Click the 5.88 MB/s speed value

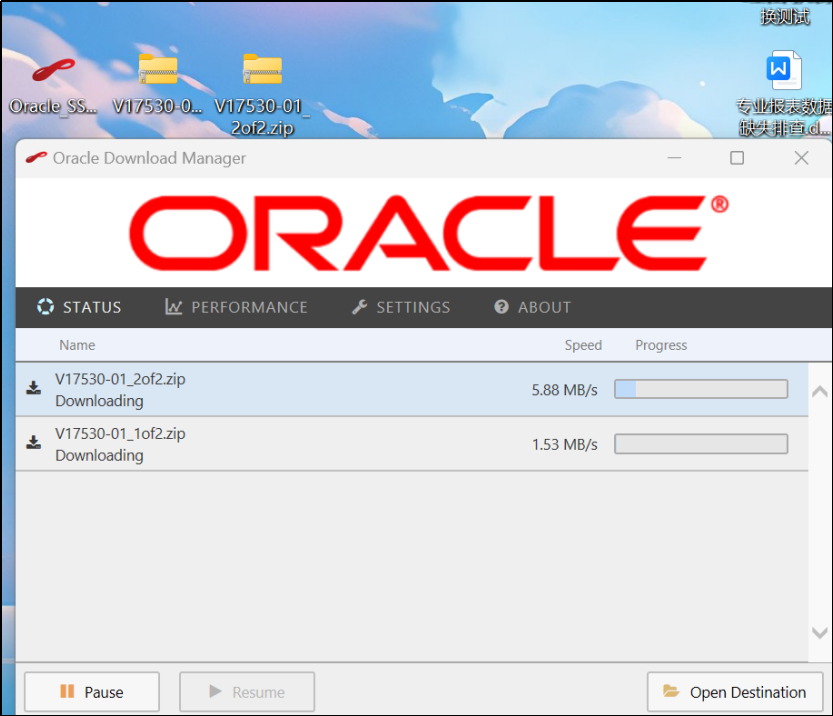(x=564, y=390)
